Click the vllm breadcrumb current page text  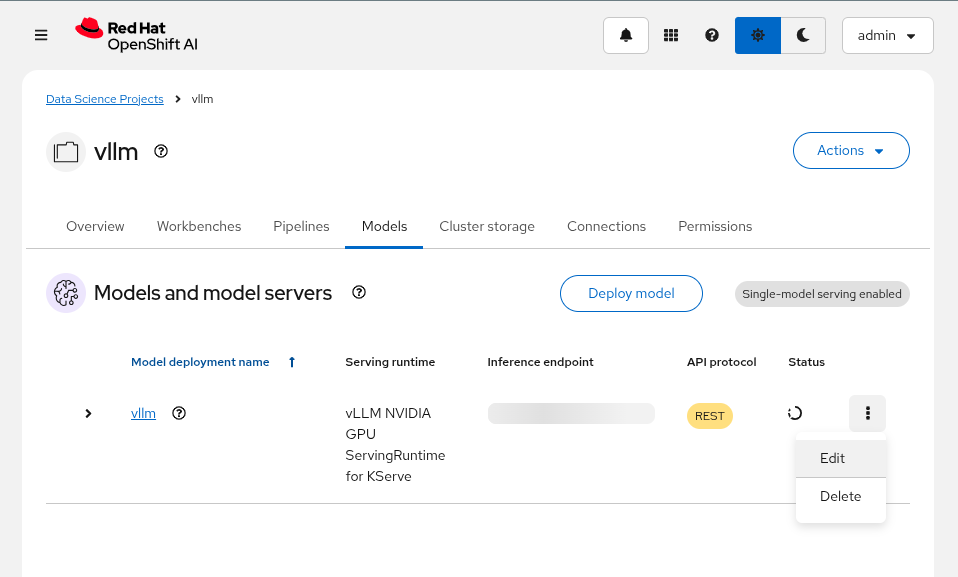202,99
